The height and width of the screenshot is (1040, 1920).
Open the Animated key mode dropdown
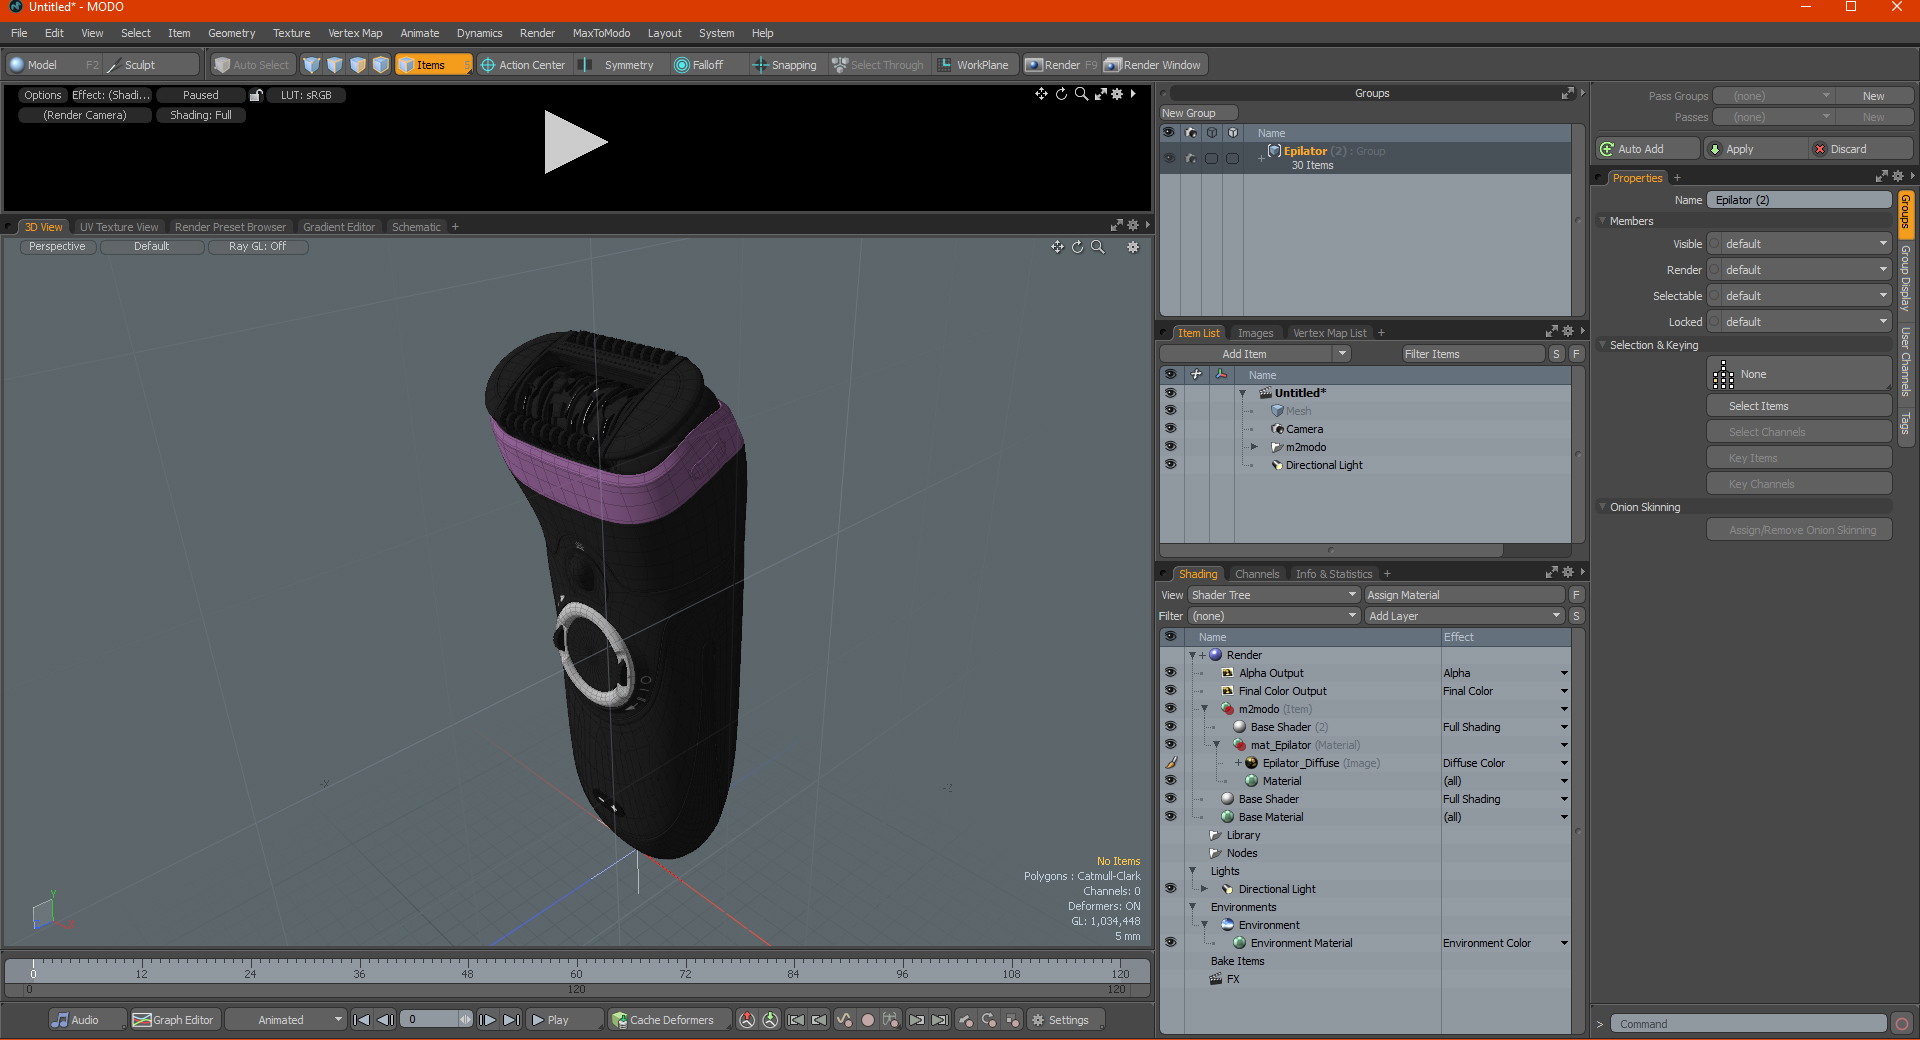286,1020
